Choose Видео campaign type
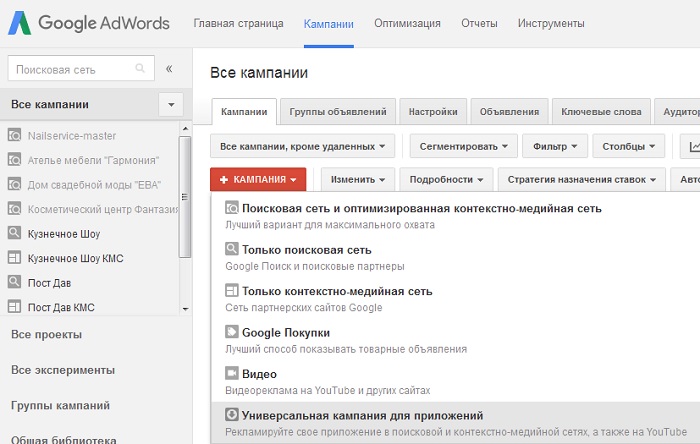 coord(455,382)
